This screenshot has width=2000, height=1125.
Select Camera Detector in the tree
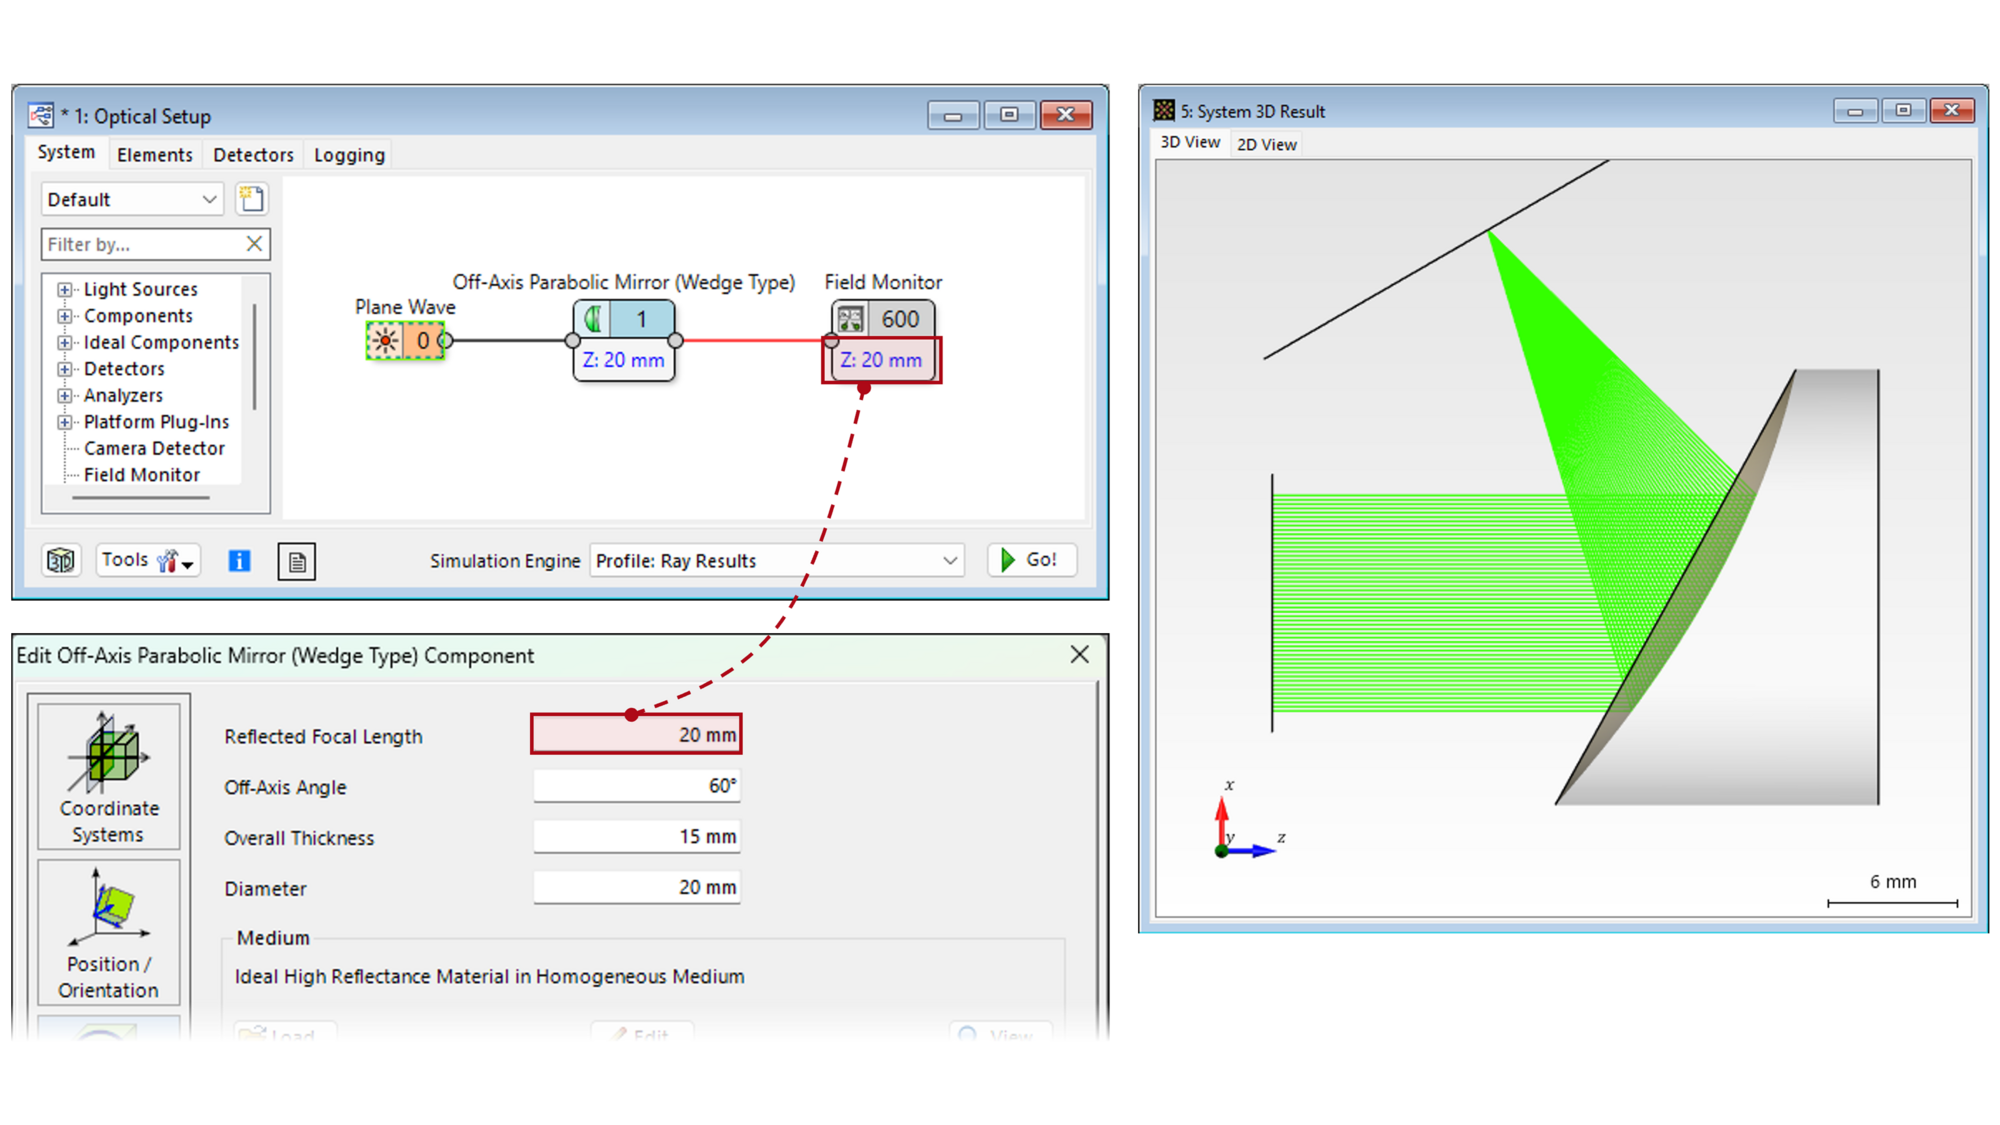154,448
